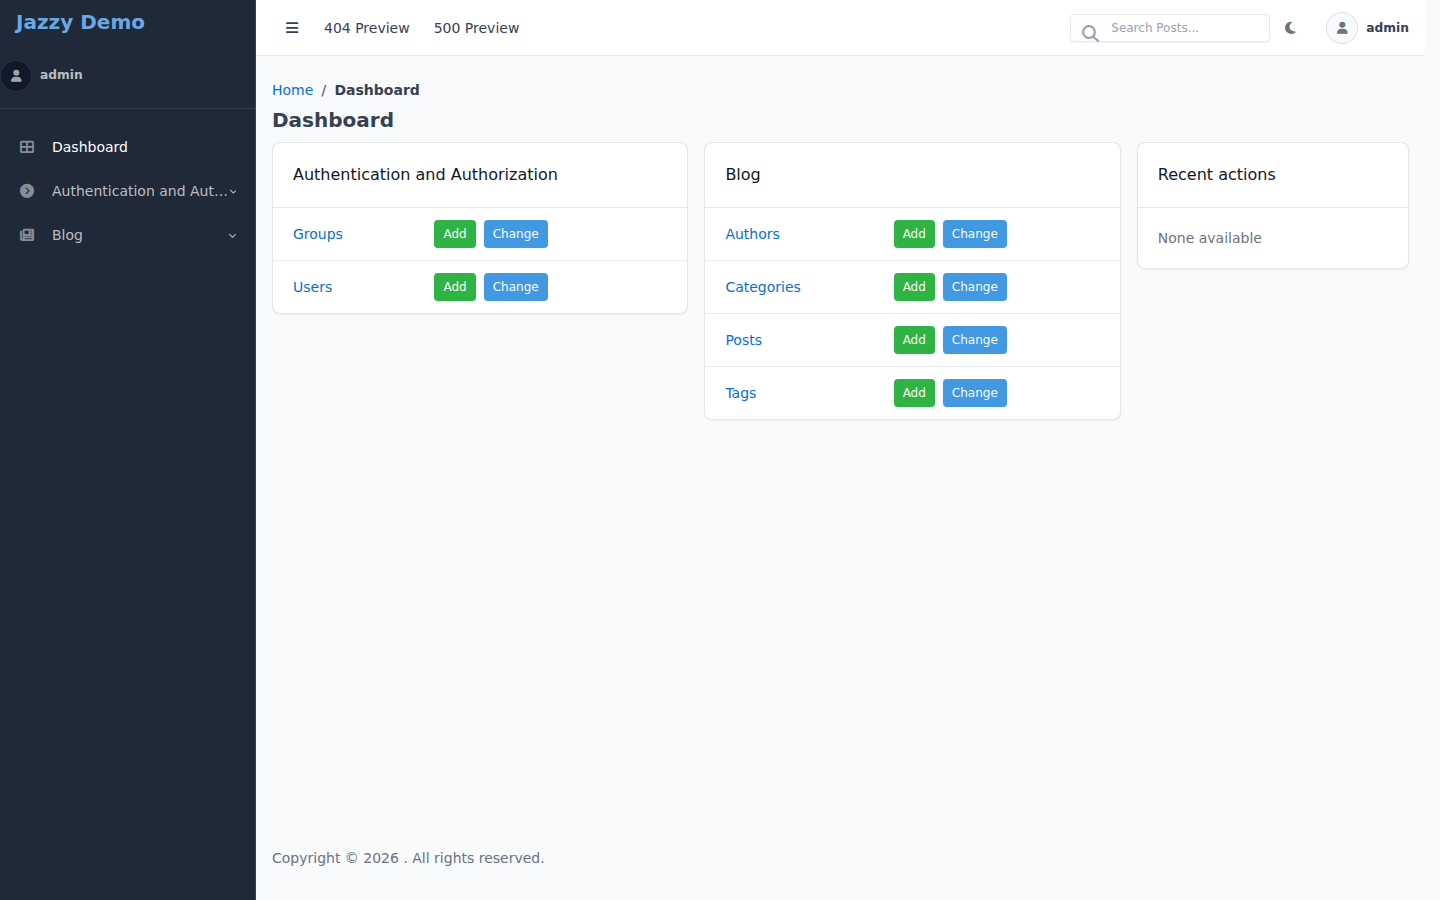1440x900 pixels.
Task: Go to Home breadcrumb link
Action: (x=293, y=90)
